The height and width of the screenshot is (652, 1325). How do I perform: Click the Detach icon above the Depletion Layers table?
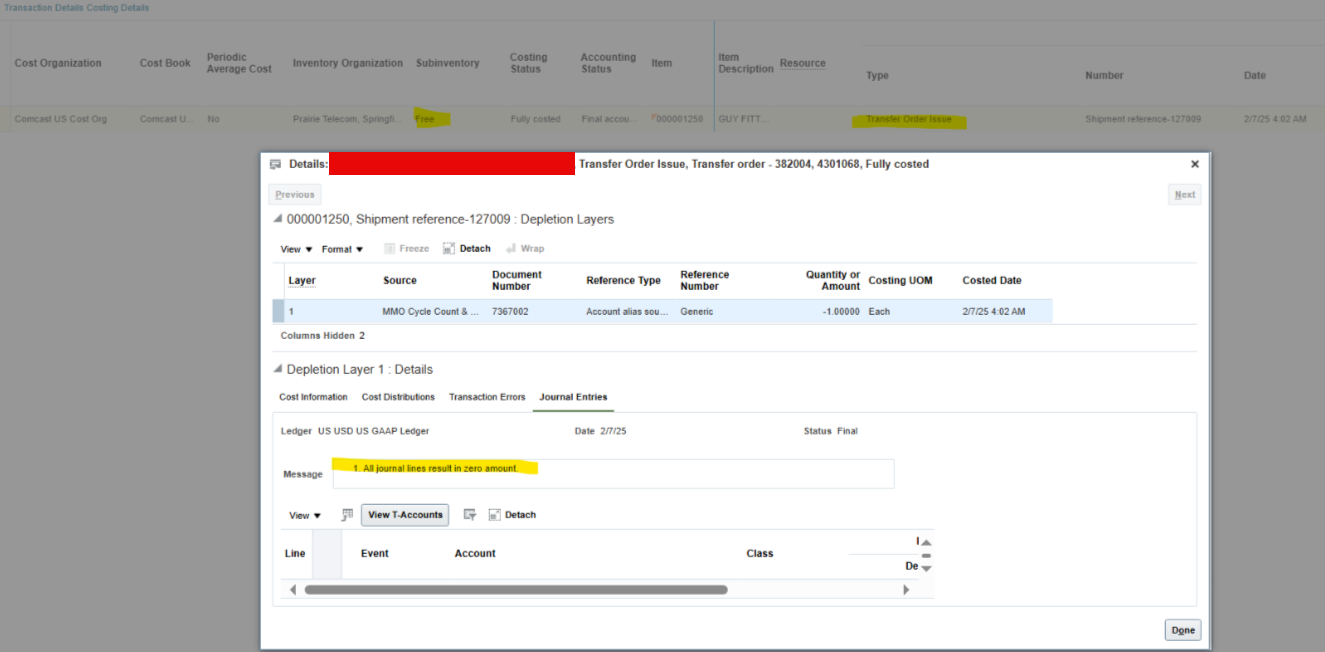pos(449,248)
